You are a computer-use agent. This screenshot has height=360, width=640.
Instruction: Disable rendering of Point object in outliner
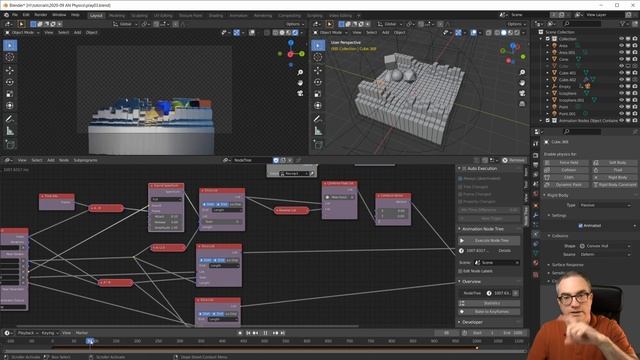(635, 107)
